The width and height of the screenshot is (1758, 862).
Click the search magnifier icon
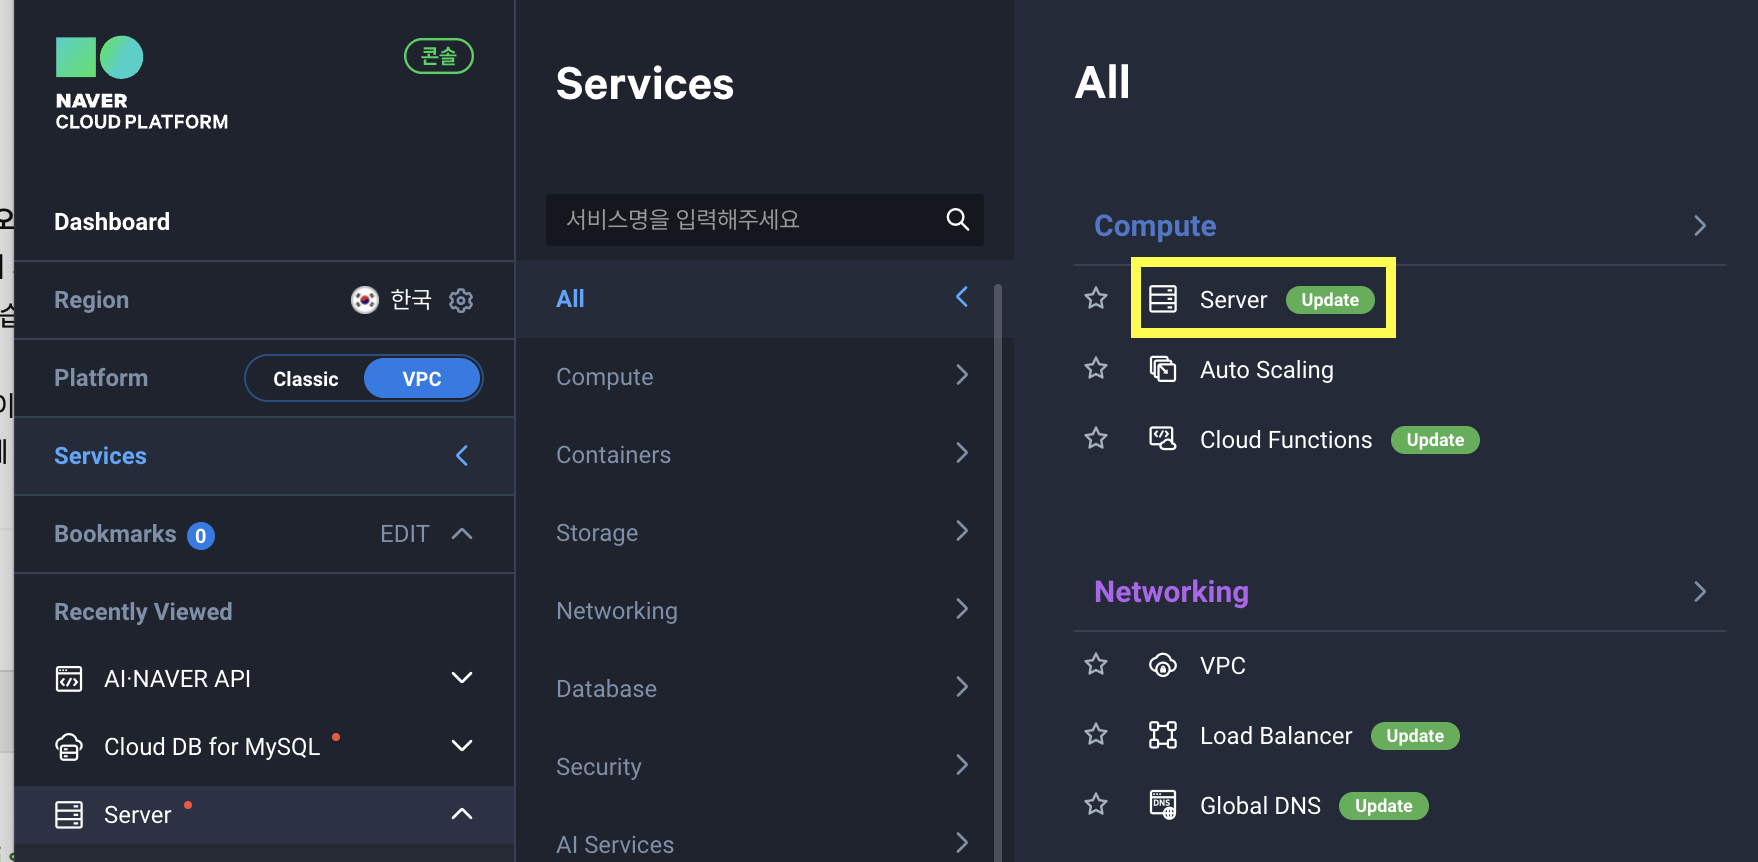click(958, 219)
